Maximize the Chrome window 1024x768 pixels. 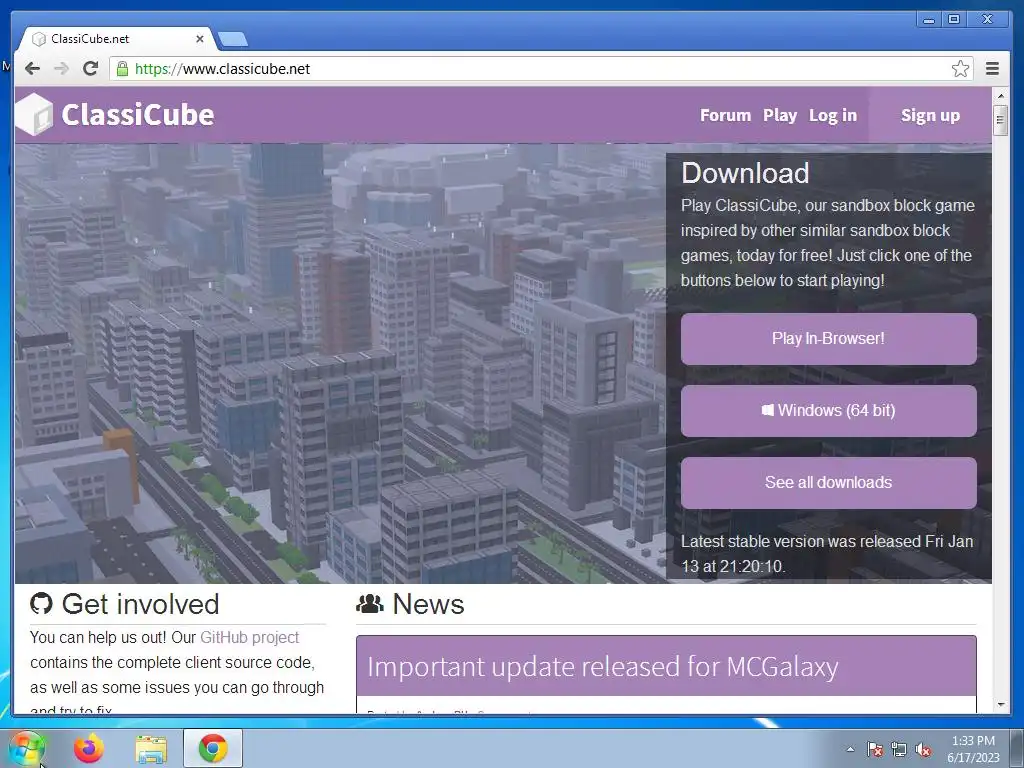[x=954, y=20]
